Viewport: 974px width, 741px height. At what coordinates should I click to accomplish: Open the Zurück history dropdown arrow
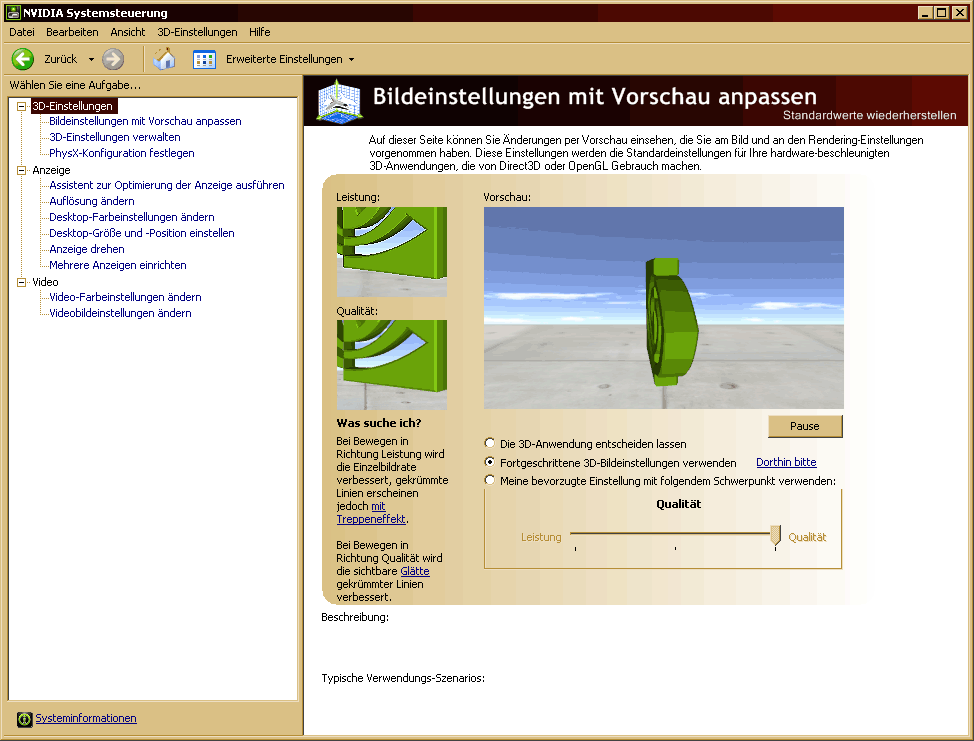coord(91,60)
